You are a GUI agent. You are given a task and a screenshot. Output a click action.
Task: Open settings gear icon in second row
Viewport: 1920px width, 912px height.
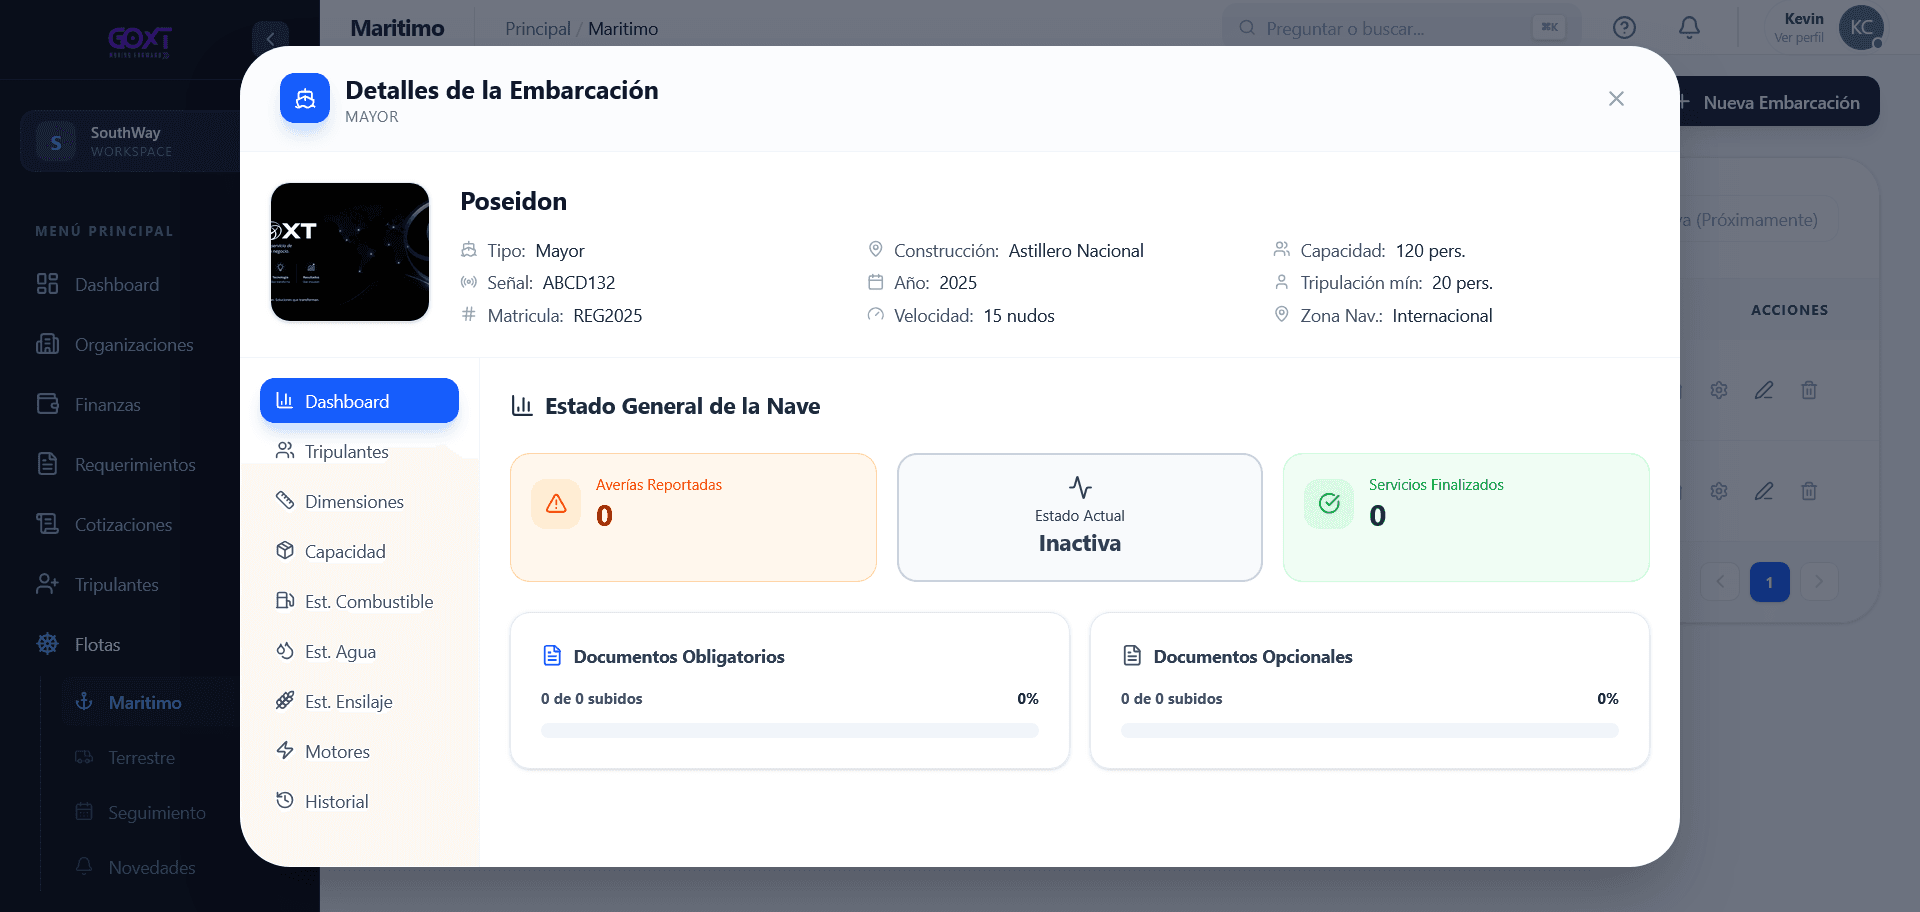[x=1719, y=491]
